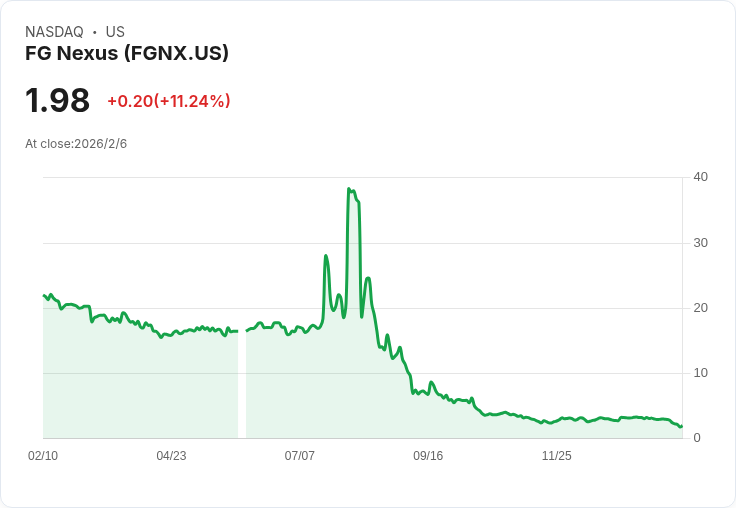The image size is (736, 508).
Task: Click the 40 value on price axis
Action: pos(701,177)
